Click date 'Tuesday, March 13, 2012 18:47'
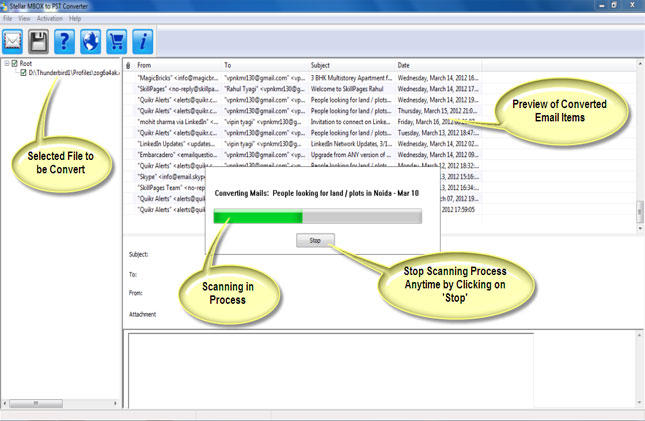The image size is (645, 421). (438, 133)
